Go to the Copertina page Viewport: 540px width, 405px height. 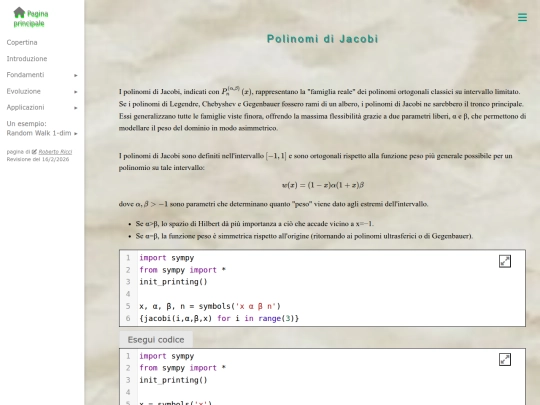click(x=22, y=42)
